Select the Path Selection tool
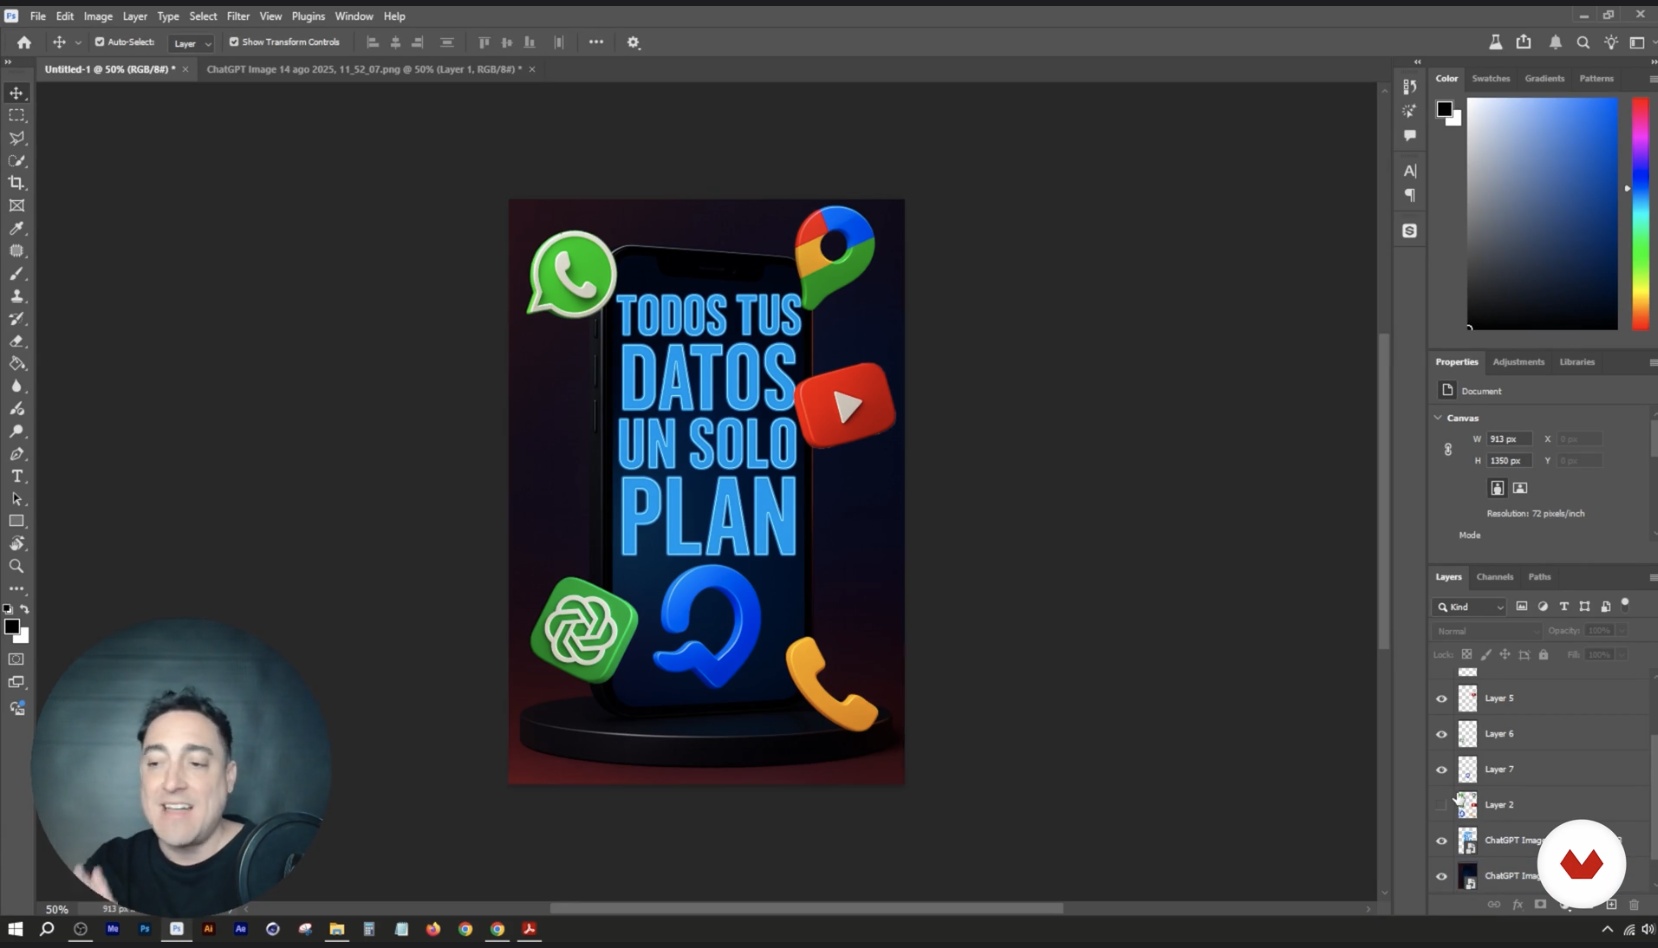This screenshot has height=948, width=1658. click(17, 499)
